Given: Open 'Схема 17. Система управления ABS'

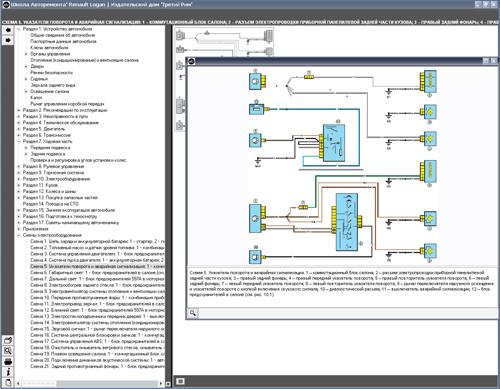Looking at the screenshot, I should tap(97, 341).
